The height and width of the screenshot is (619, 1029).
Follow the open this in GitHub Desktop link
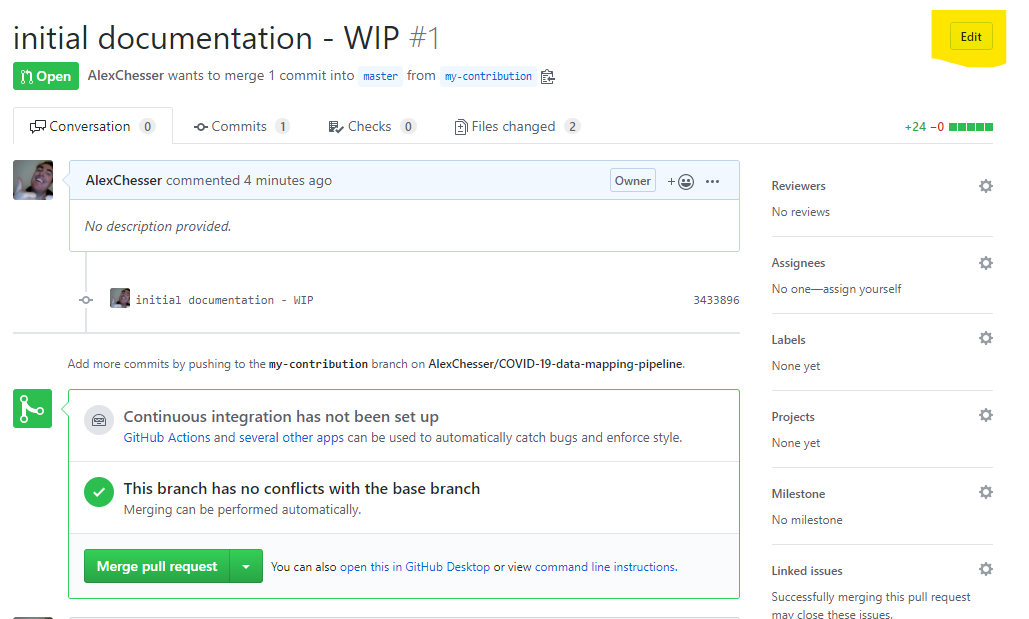coord(415,566)
